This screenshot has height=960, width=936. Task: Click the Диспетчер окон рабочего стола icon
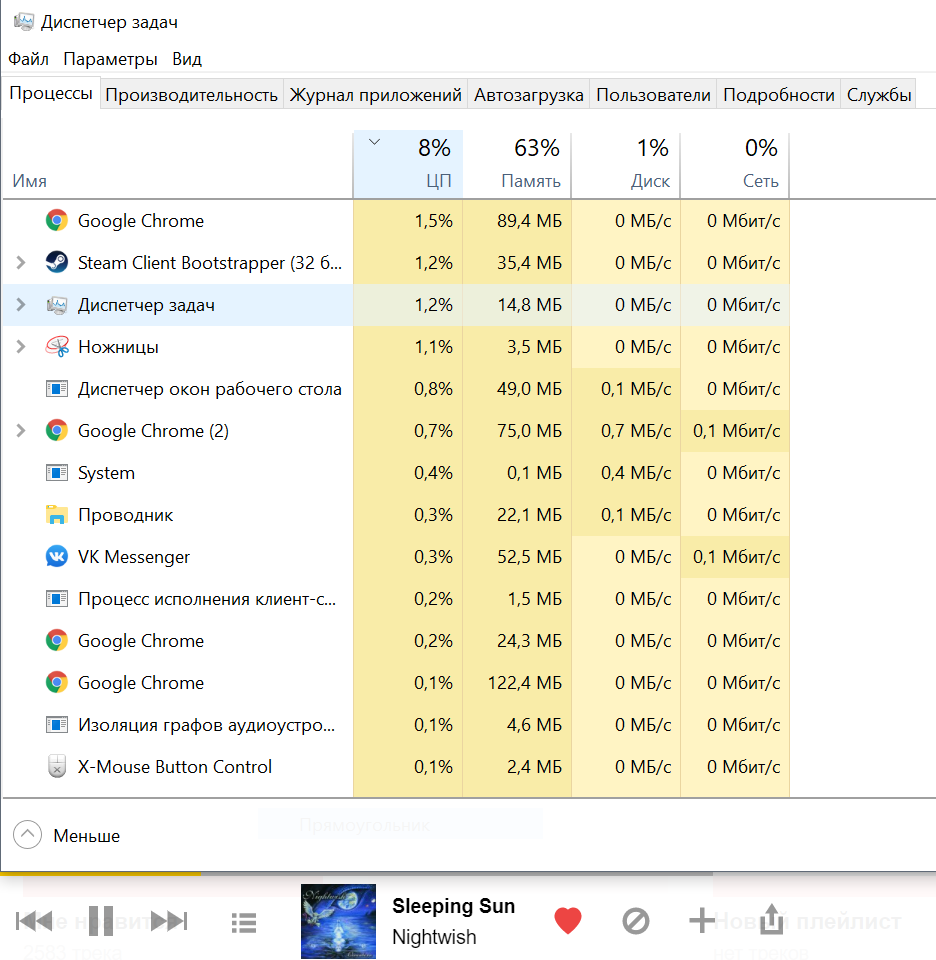click(56, 389)
